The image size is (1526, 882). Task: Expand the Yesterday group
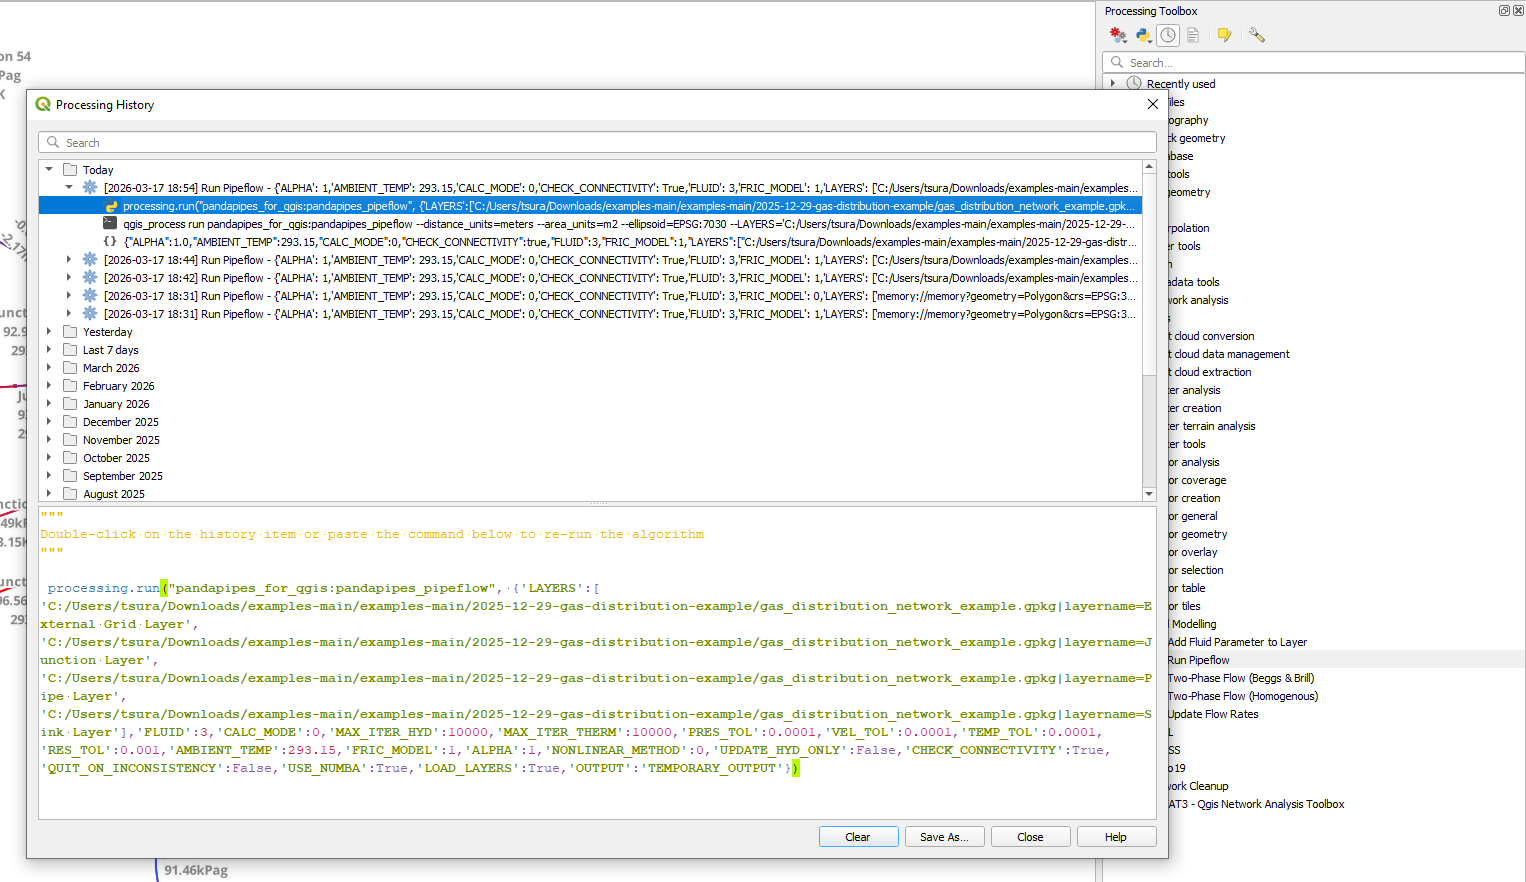coord(49,332)
